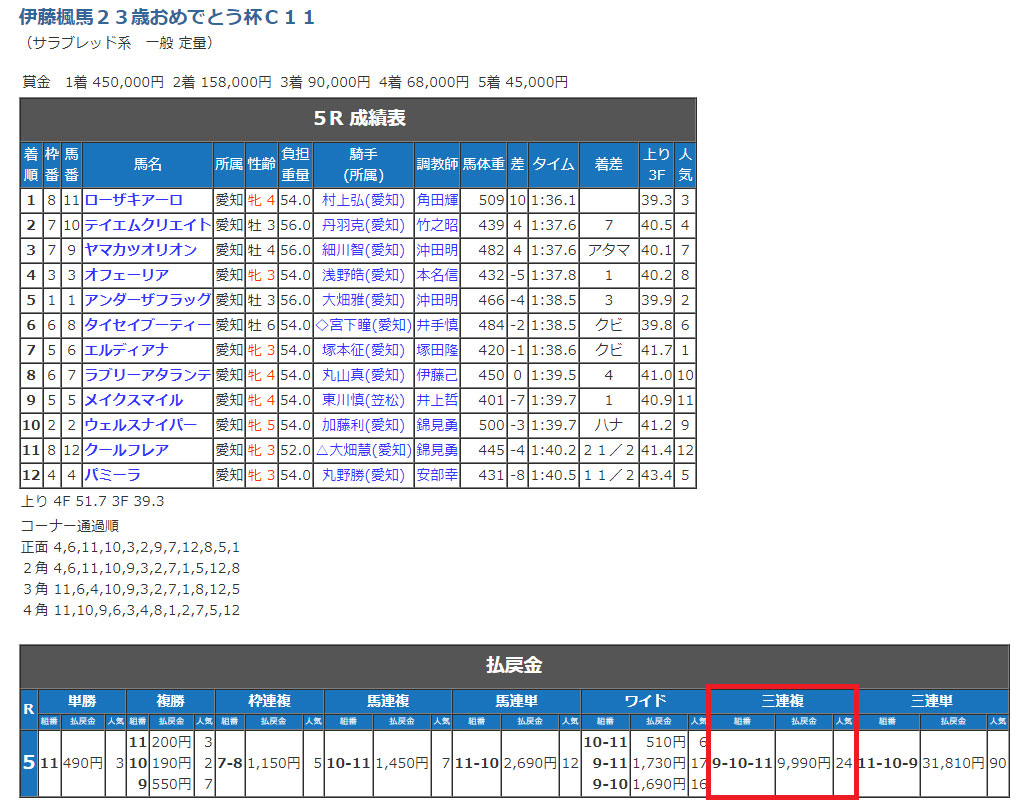Click the 5R 成績表 table title

358,119
